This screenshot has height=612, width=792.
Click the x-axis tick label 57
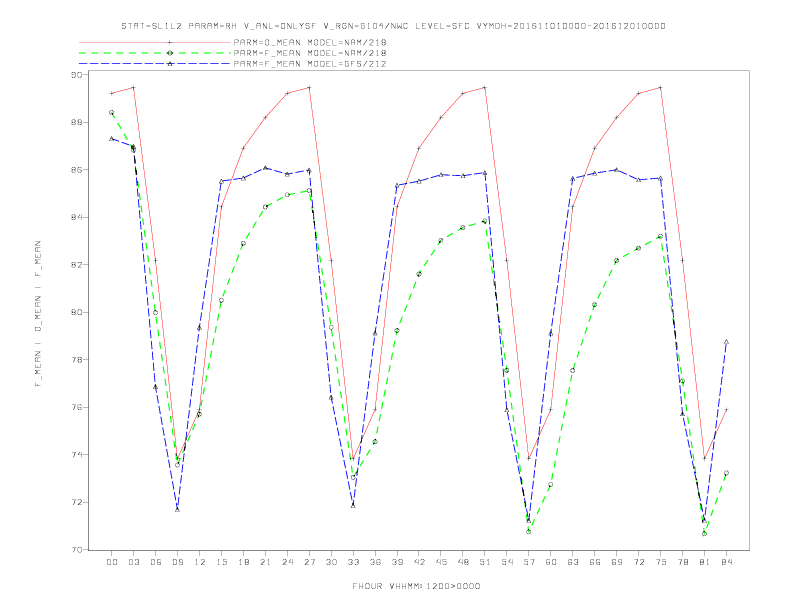pyautogui.click(x=529, y=562)
